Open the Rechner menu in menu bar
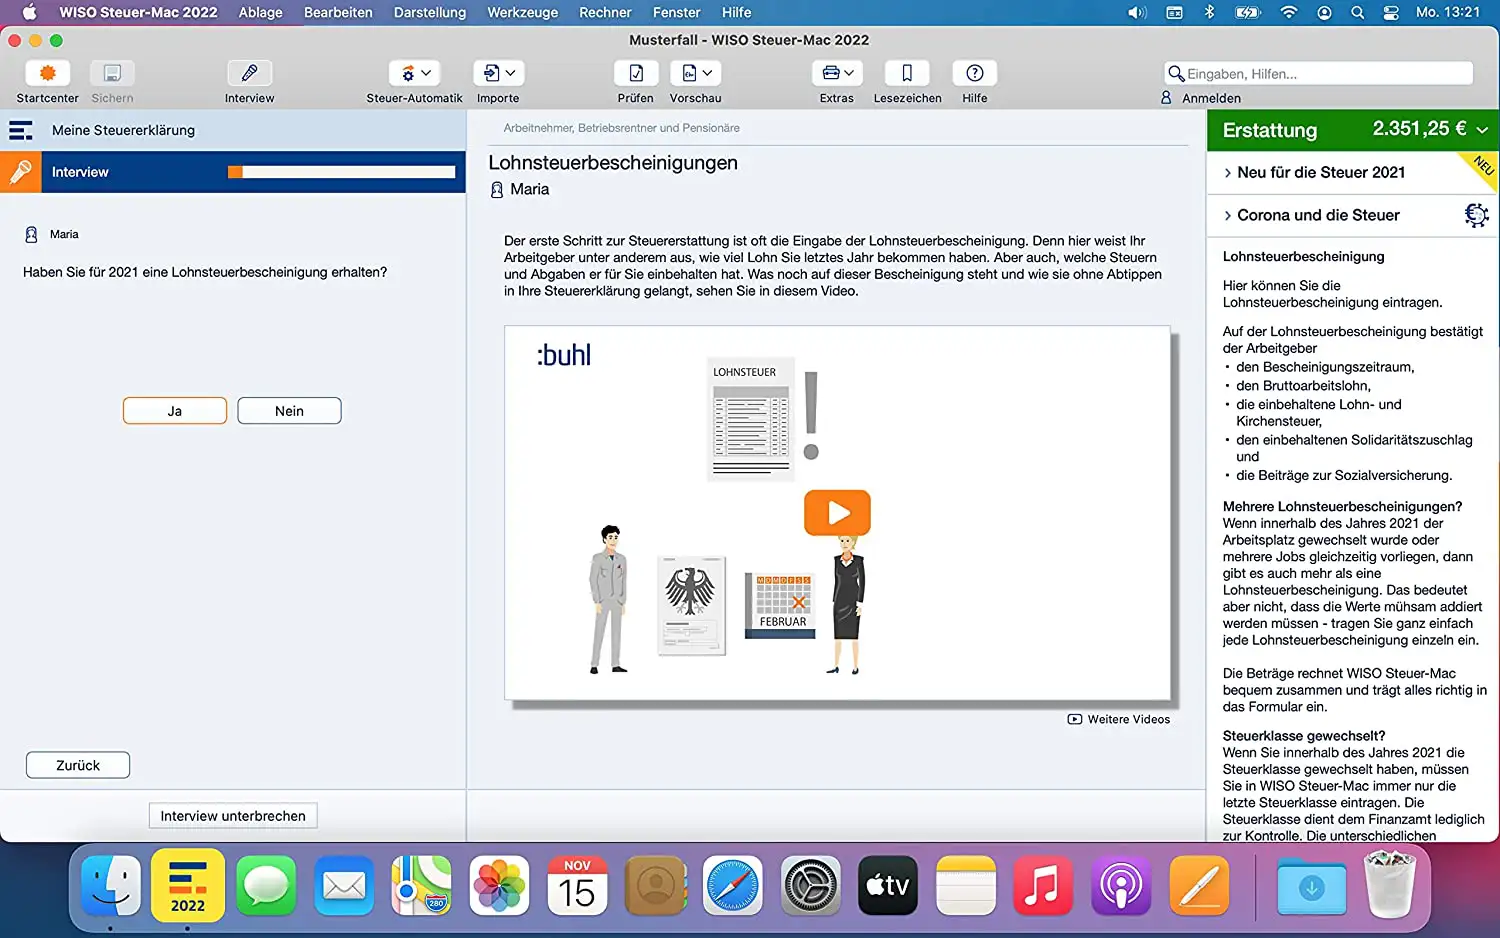1500x938 pixels. (x=605, y=13)
